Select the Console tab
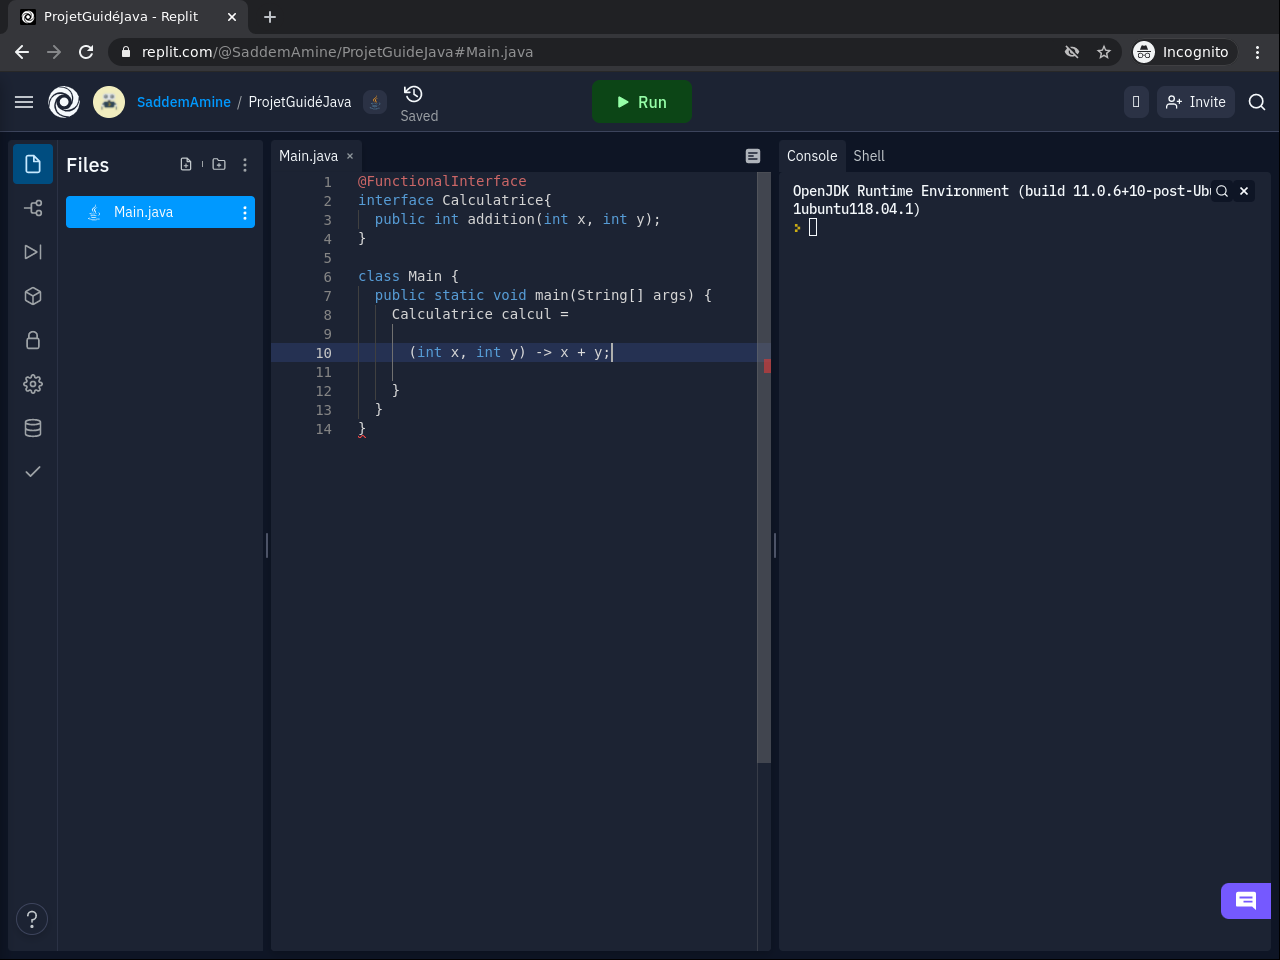Screen dimensions: 1280x960 pos(811,156)
